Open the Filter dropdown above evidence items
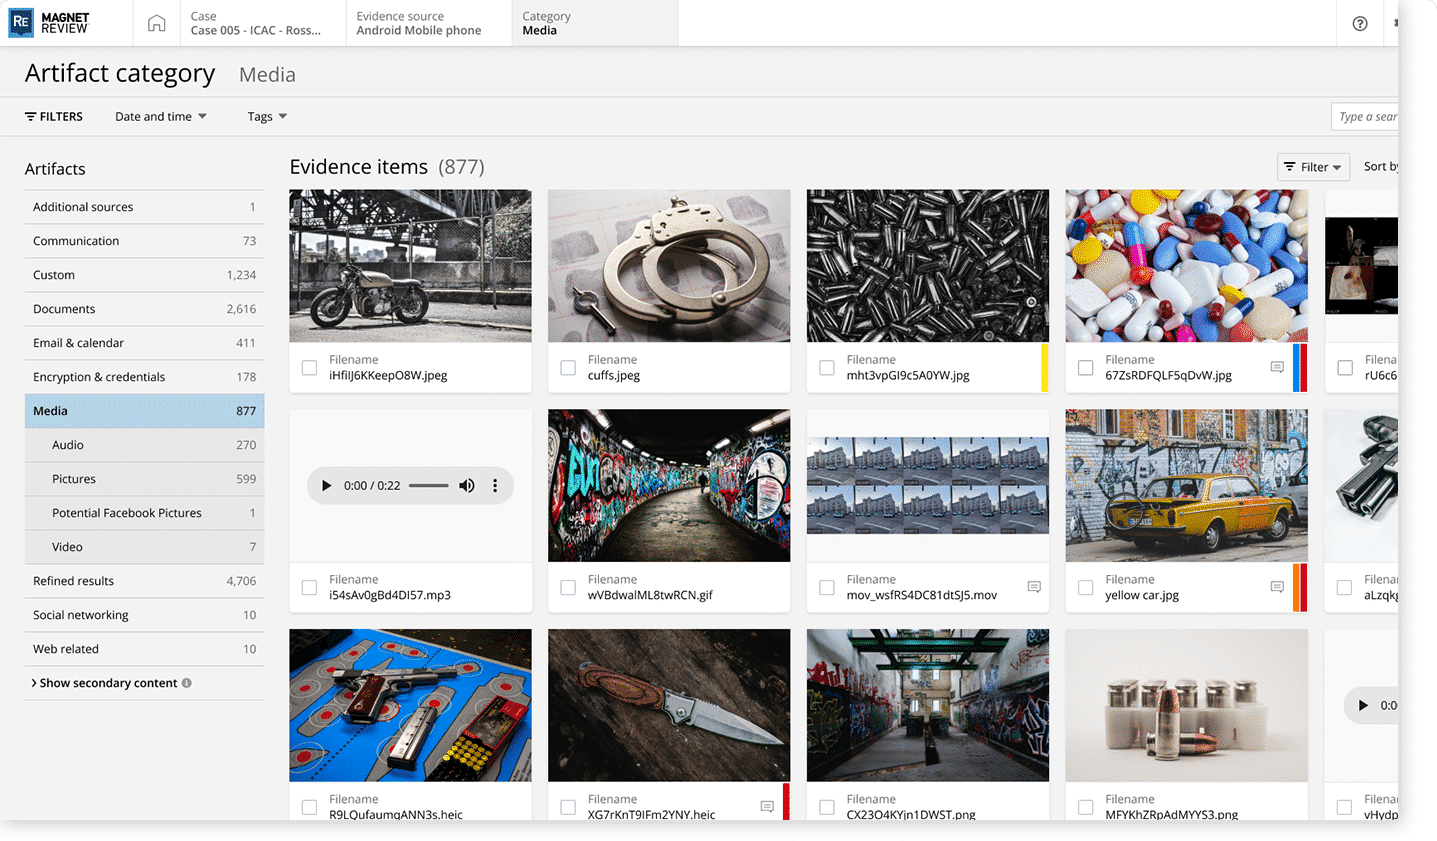This screenshot has width=1437, height=841. 1312,167
